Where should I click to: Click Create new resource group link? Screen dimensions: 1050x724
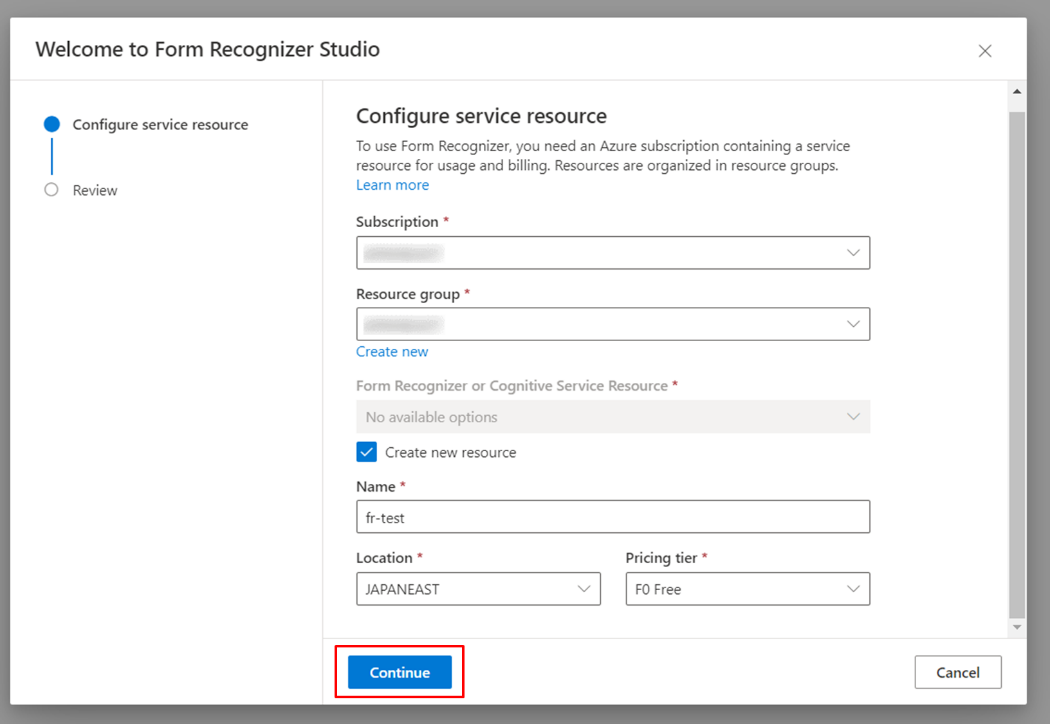click(392, 352)
